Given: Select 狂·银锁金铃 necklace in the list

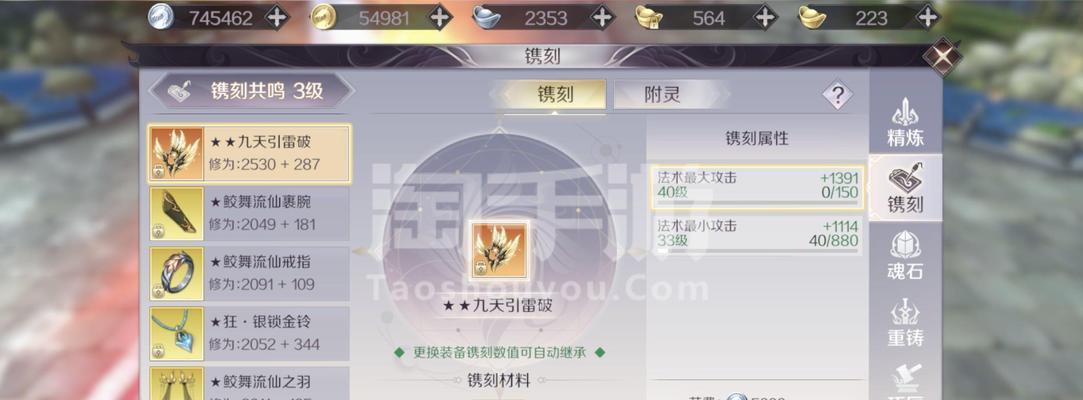Looking at the screenshot, I should click(x=249, y=333).
